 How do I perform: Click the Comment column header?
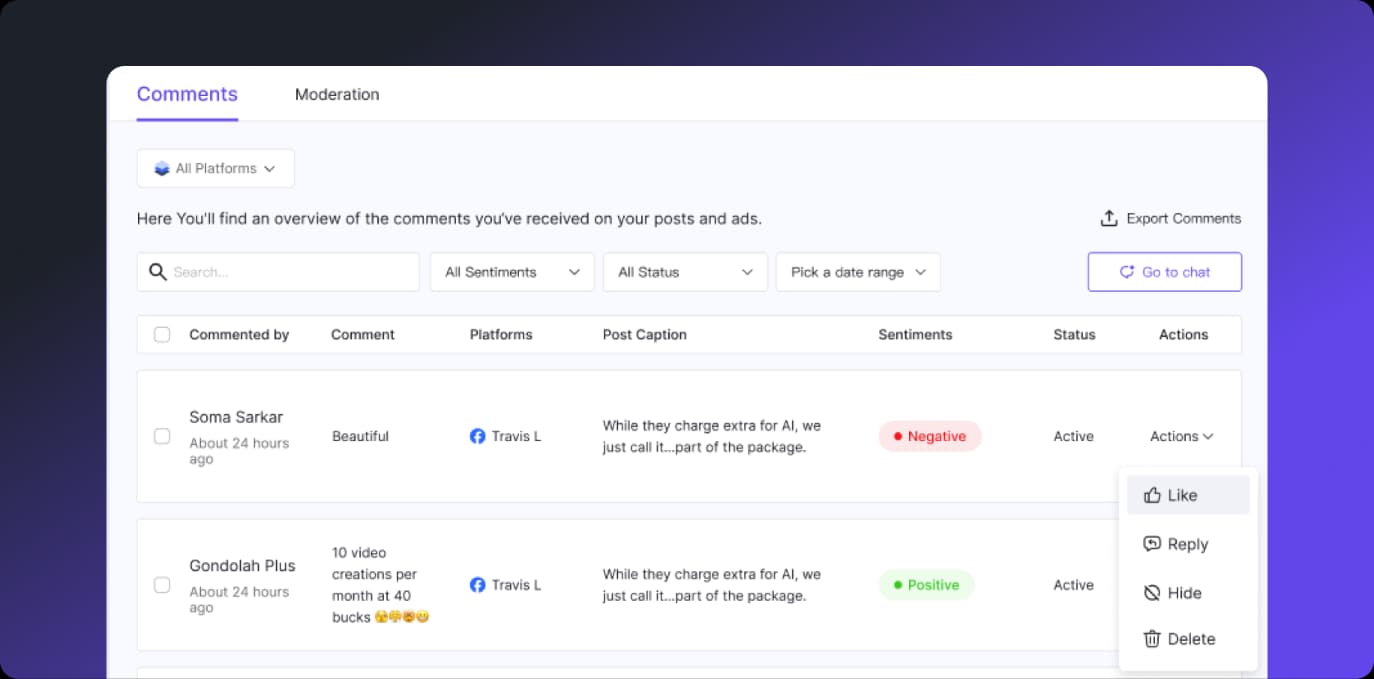363,335
